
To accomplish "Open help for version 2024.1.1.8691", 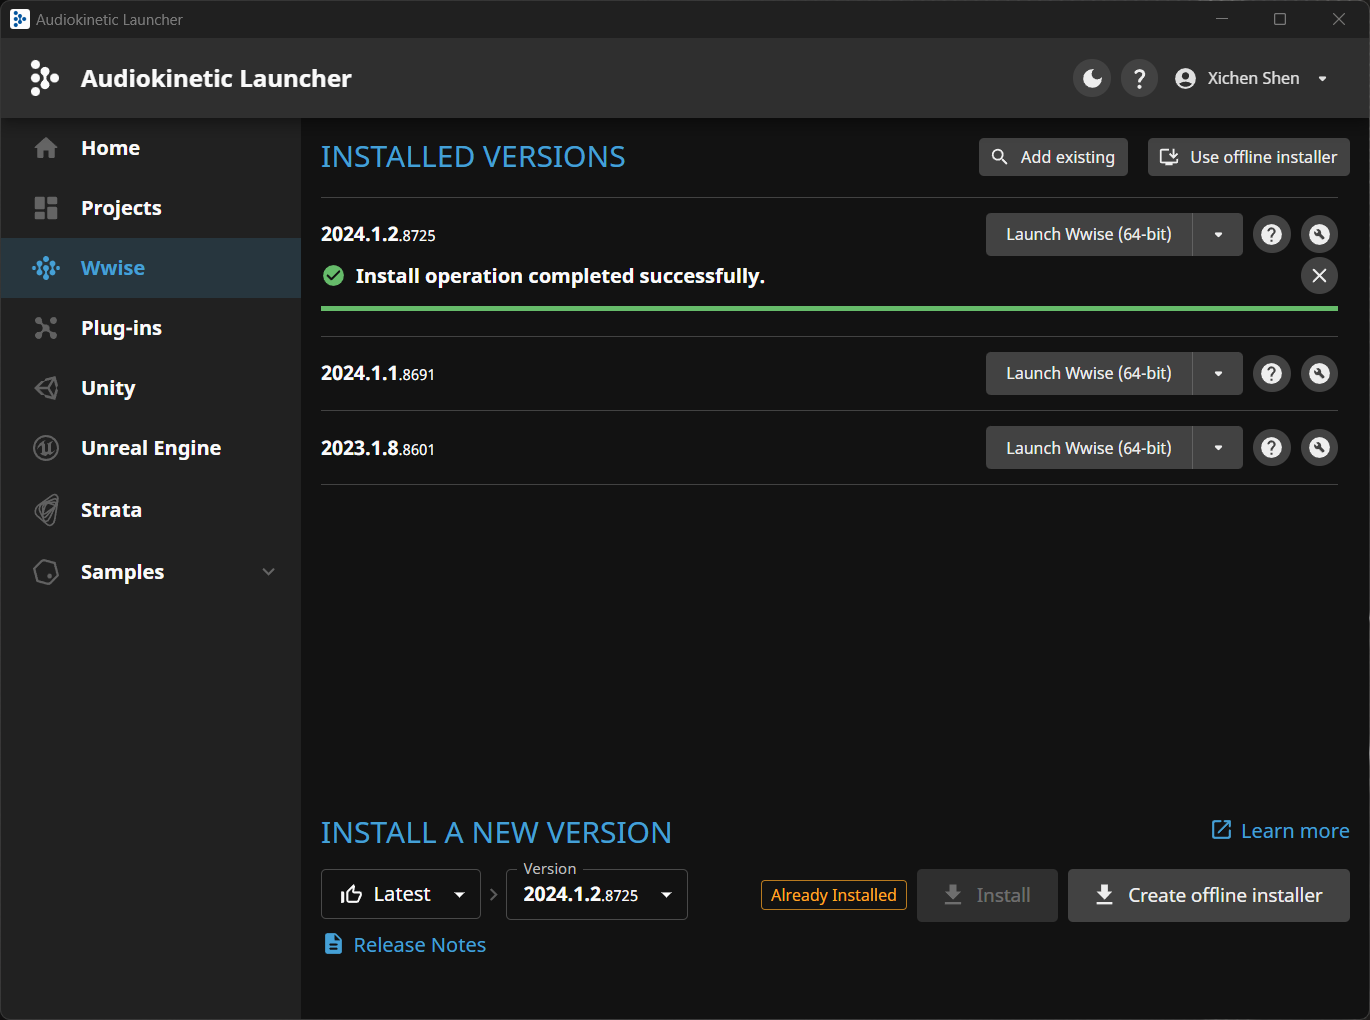I will pyautogui.click(x=1271, y=373).
